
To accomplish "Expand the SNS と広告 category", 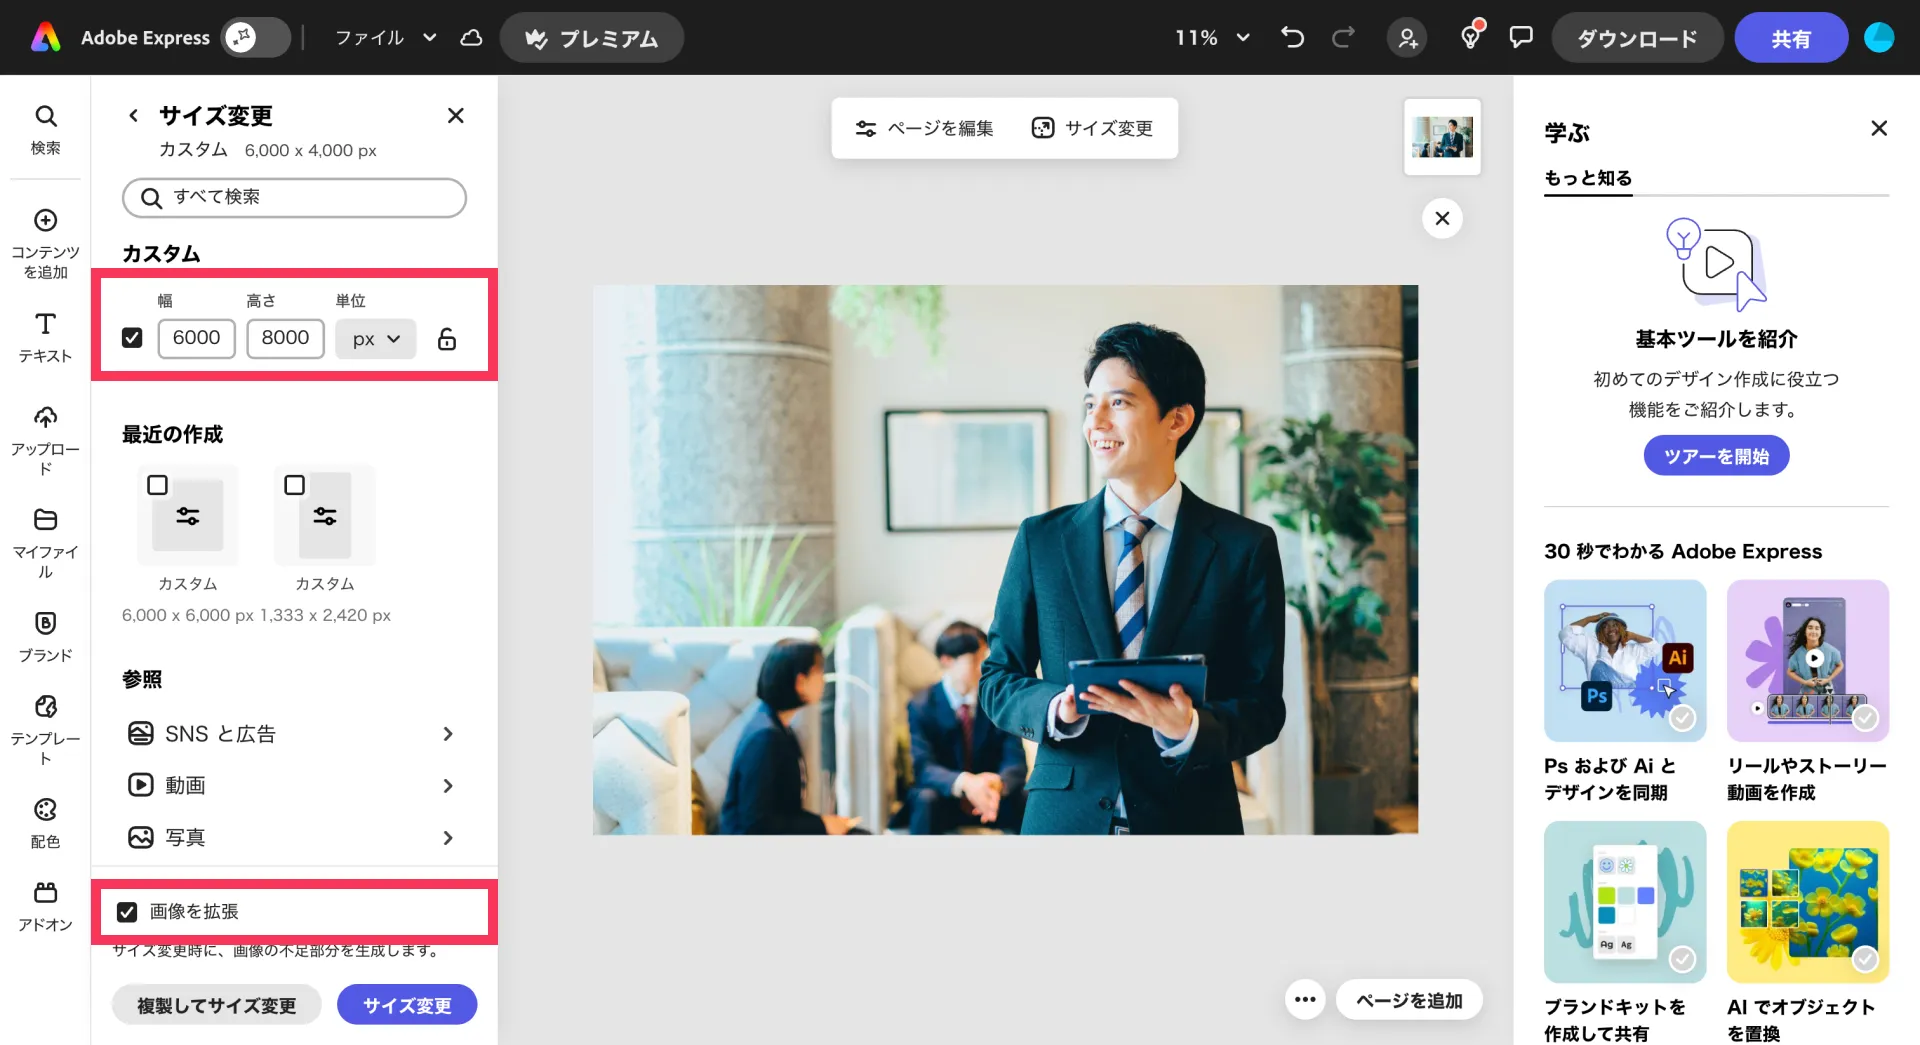I will point(290,734).
